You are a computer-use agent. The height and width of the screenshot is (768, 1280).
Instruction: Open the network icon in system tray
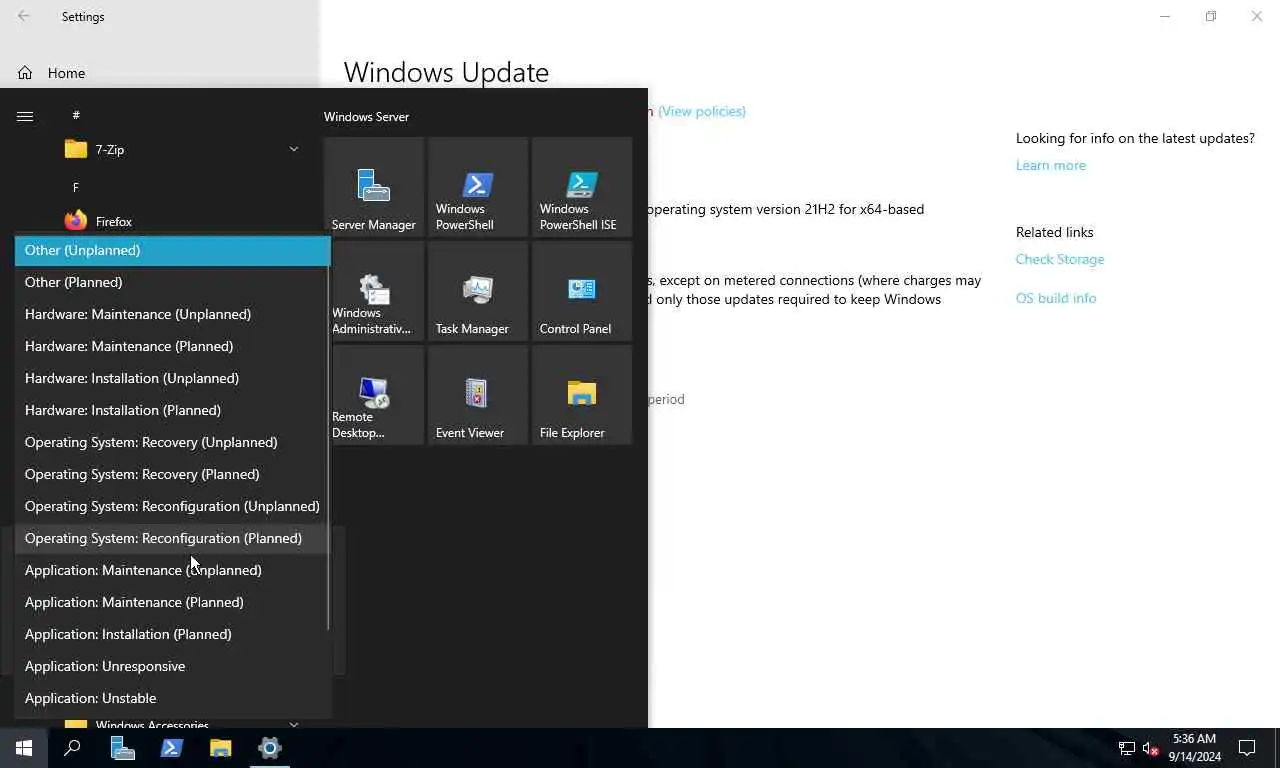(1127, 748)
